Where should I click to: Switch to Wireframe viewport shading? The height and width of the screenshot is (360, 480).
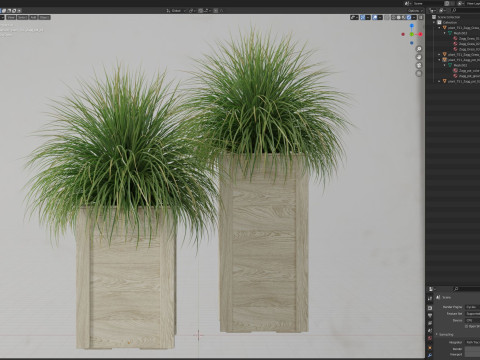click(x=394, y=17)
